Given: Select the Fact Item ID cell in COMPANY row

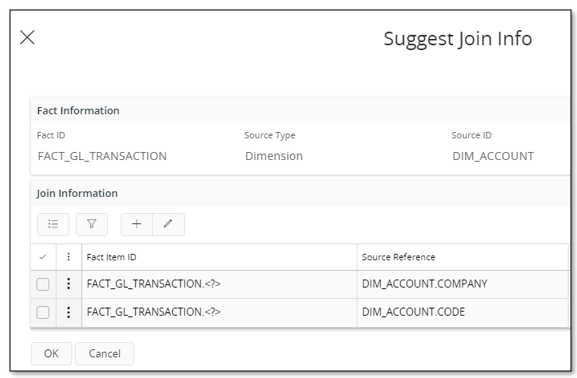Looking at the screenshot, I should click(219, 284).
